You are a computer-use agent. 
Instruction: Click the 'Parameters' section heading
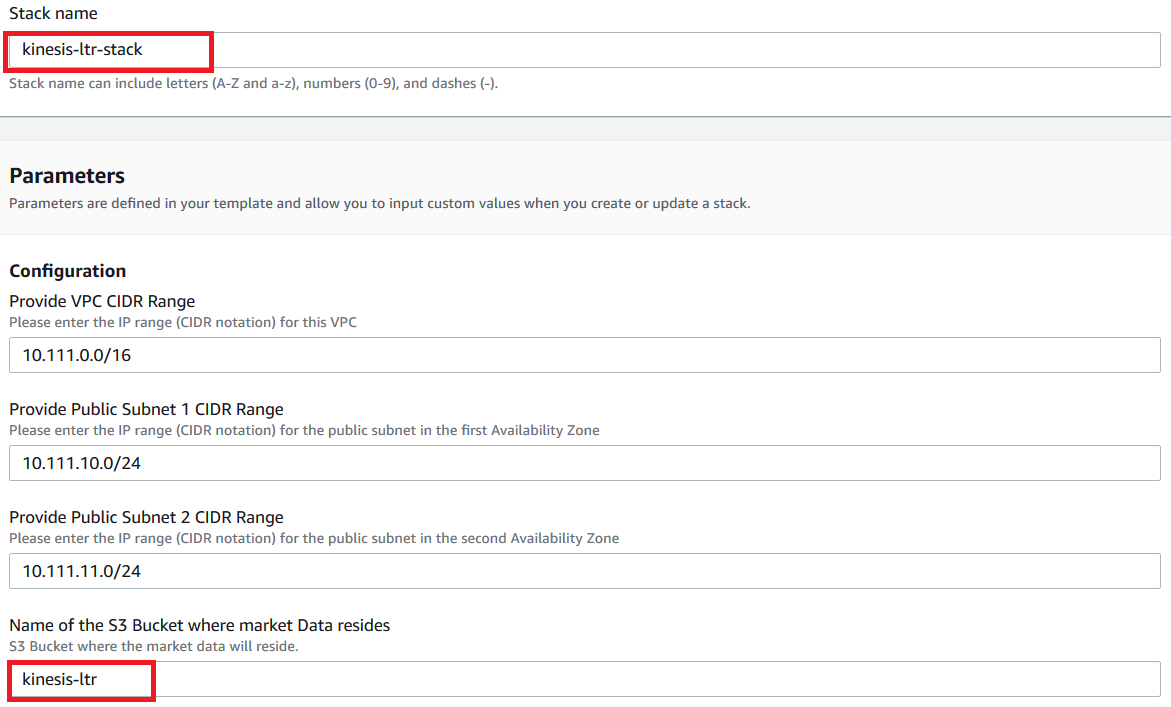67,175
